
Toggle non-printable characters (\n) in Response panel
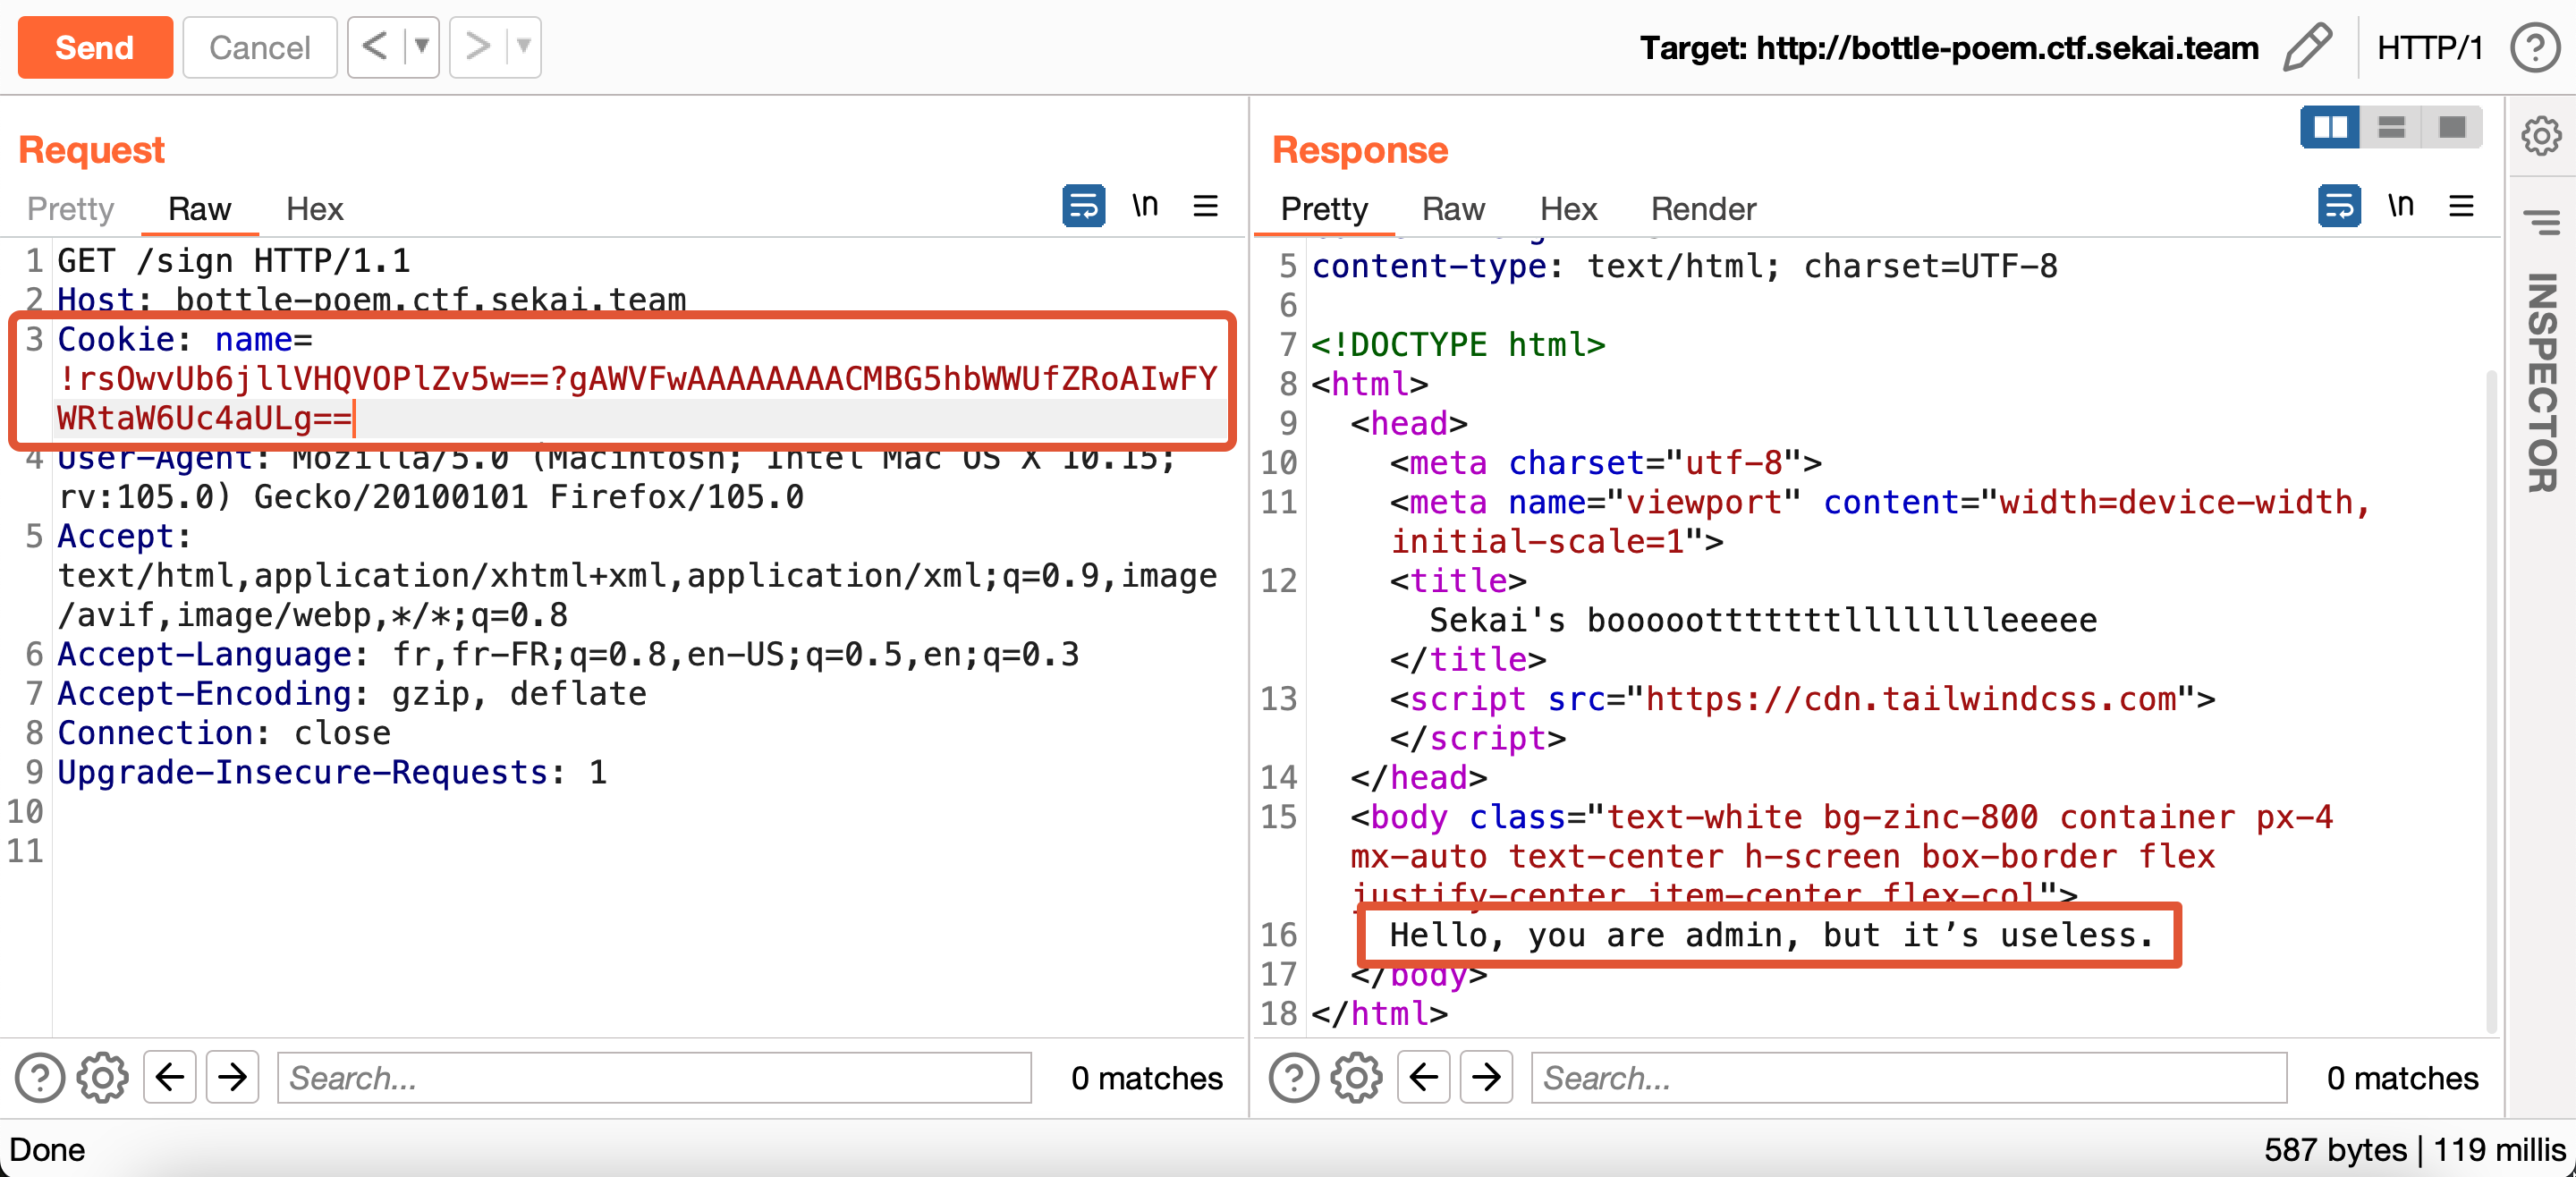tap(2401, 206)
